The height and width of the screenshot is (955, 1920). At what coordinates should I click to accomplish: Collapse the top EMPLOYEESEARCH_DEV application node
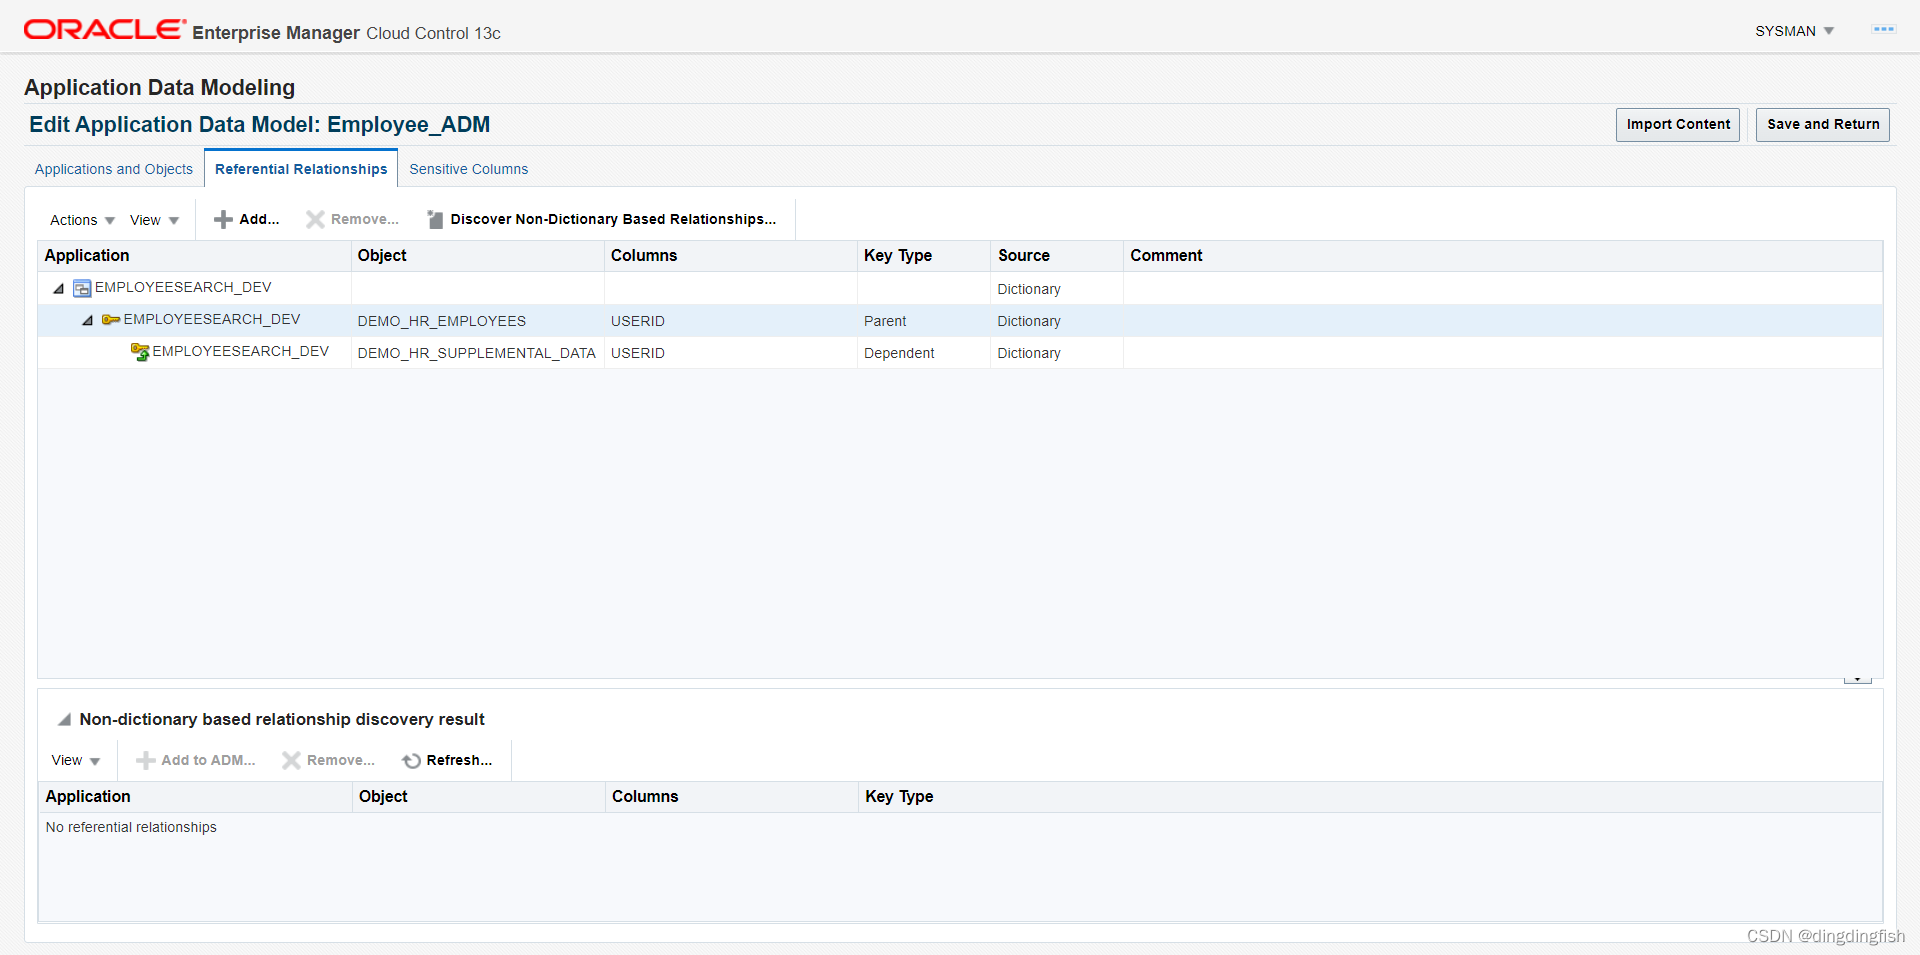click(x=58, y=289)
